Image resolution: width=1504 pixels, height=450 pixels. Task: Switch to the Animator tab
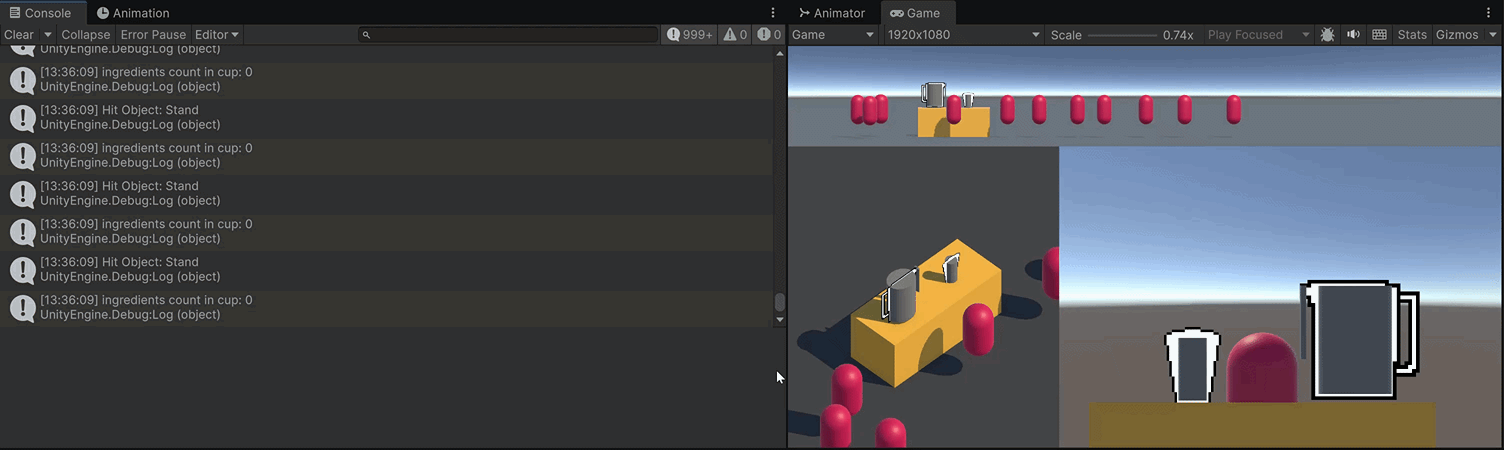[x=832, y=13]
